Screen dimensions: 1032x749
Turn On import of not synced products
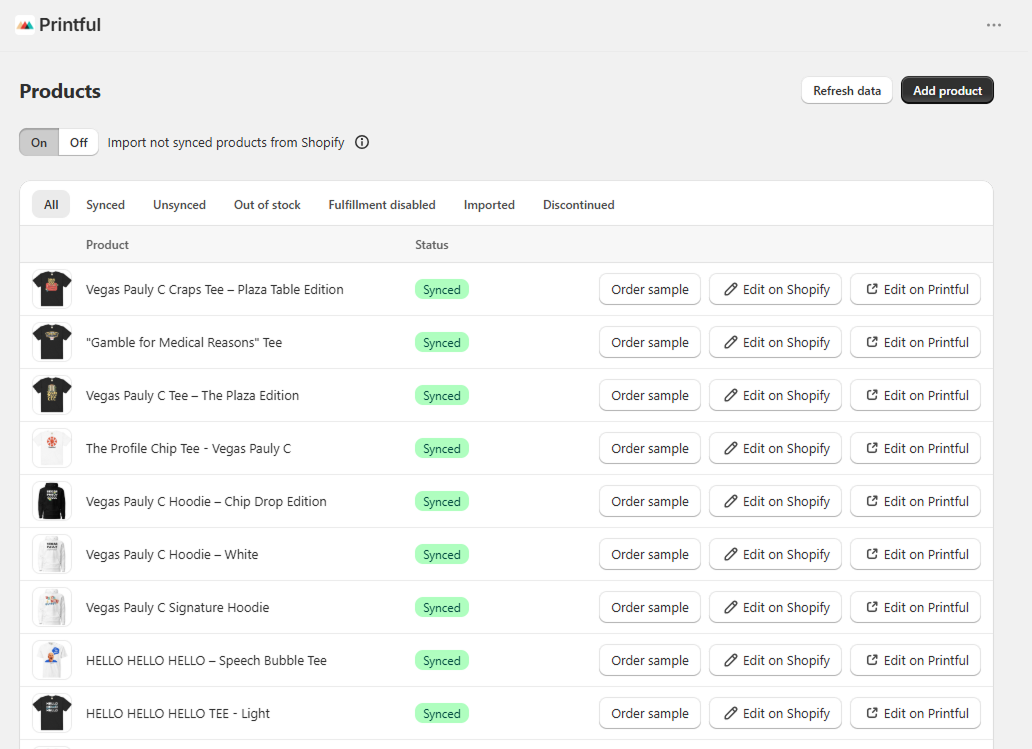(39, 142)
